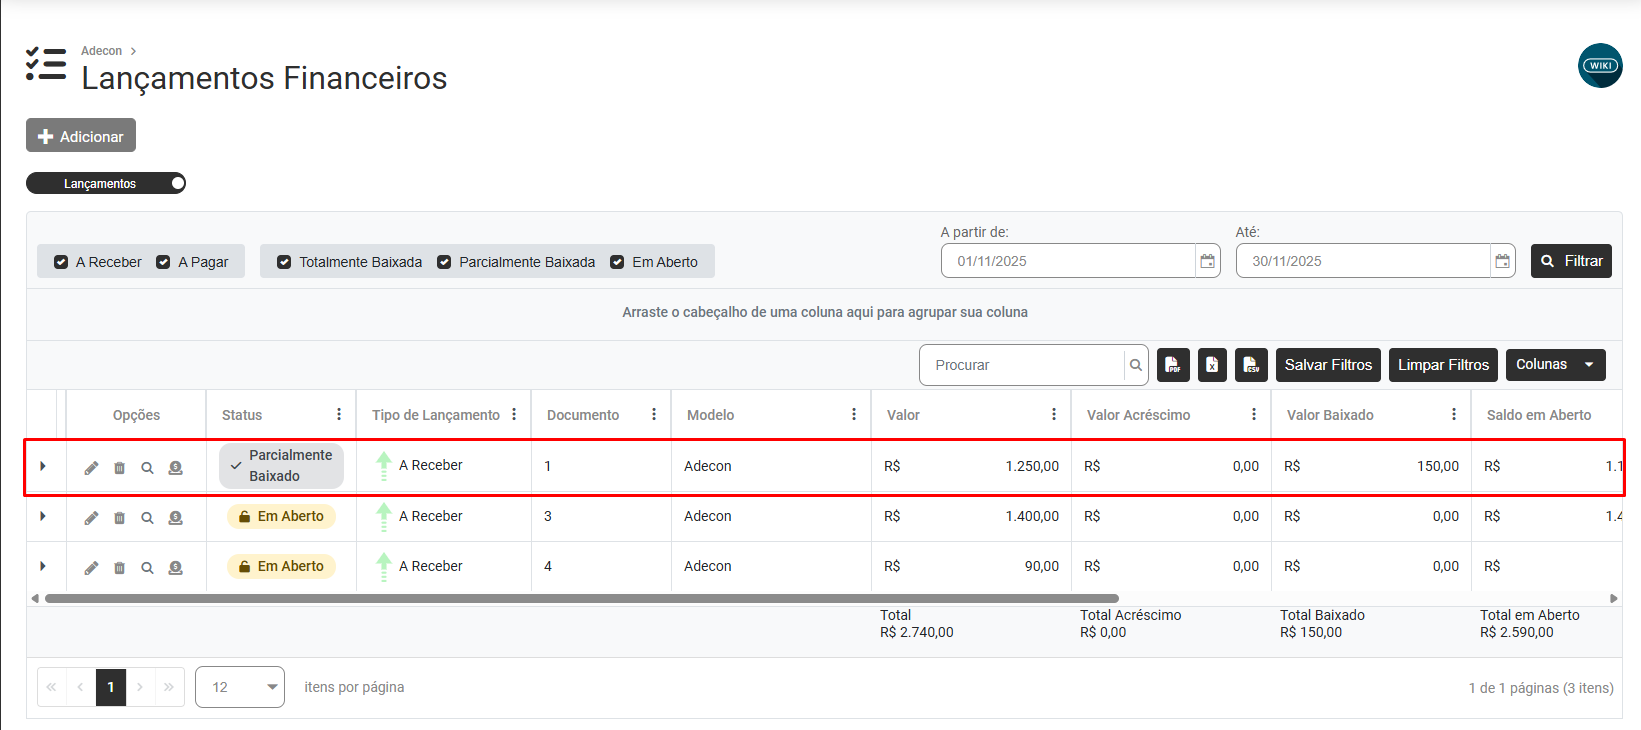Viewport: 1641px width, 730px height.
Task: Uncheck the A Receber checkbox
Action: [x=61, y=262]
